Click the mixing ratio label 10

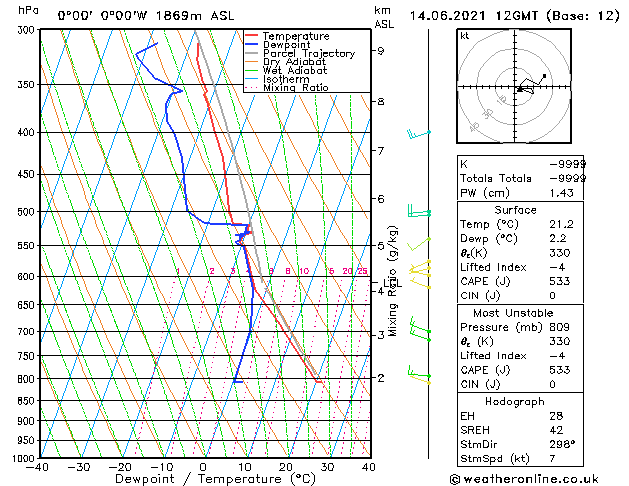point(304,271)
